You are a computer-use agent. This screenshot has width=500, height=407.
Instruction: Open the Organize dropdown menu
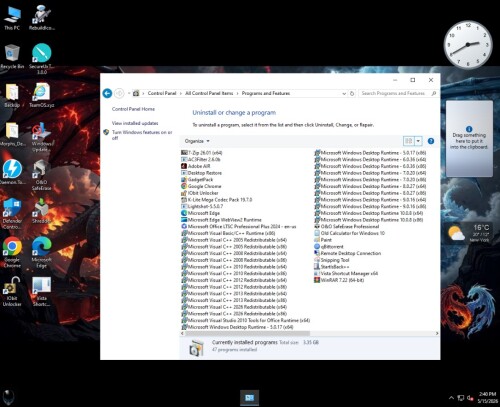pos(197,141)
